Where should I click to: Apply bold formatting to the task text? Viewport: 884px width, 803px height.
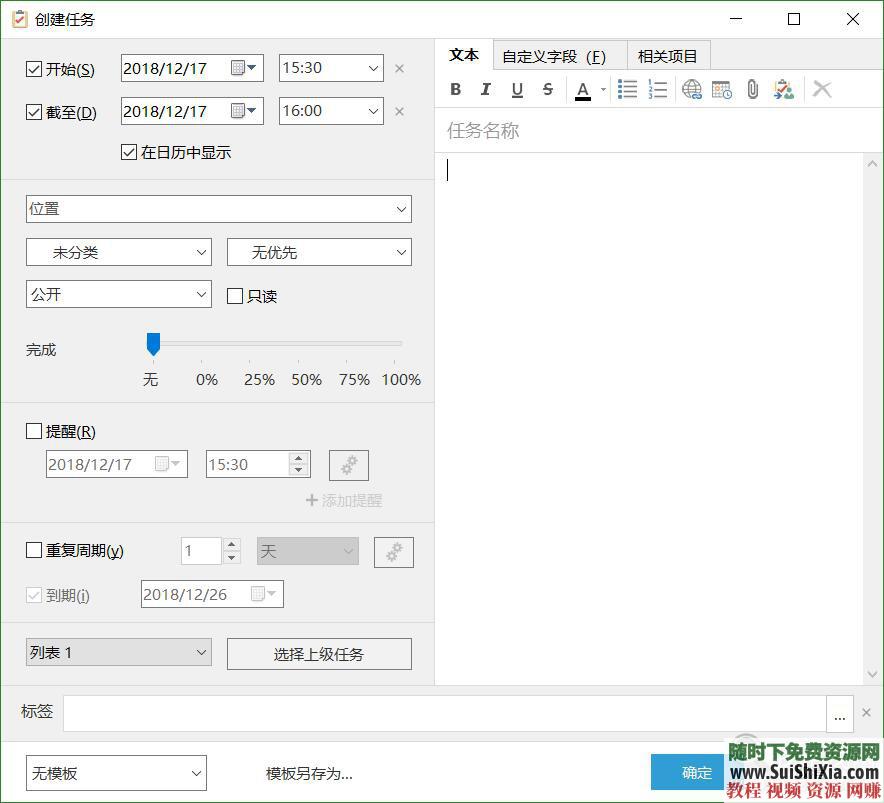click(x=456, y=89)
